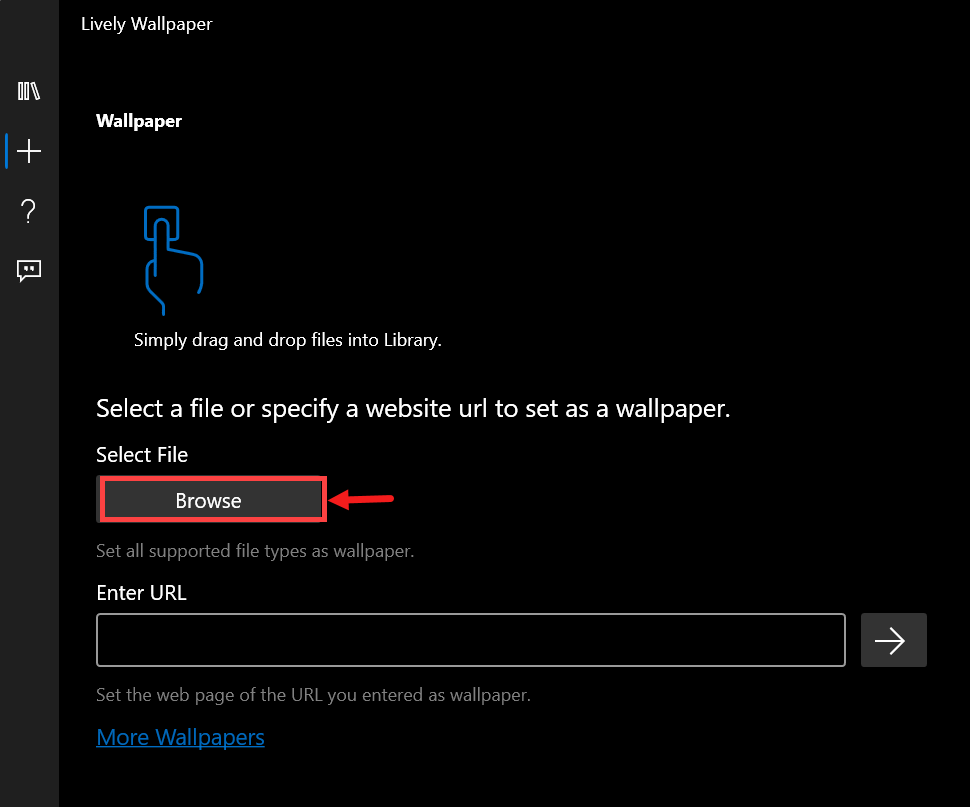Image resolution: width=970 pixels, height=807 pixels.
Task: Click the 'Select File' label
Action: (142, 455)
